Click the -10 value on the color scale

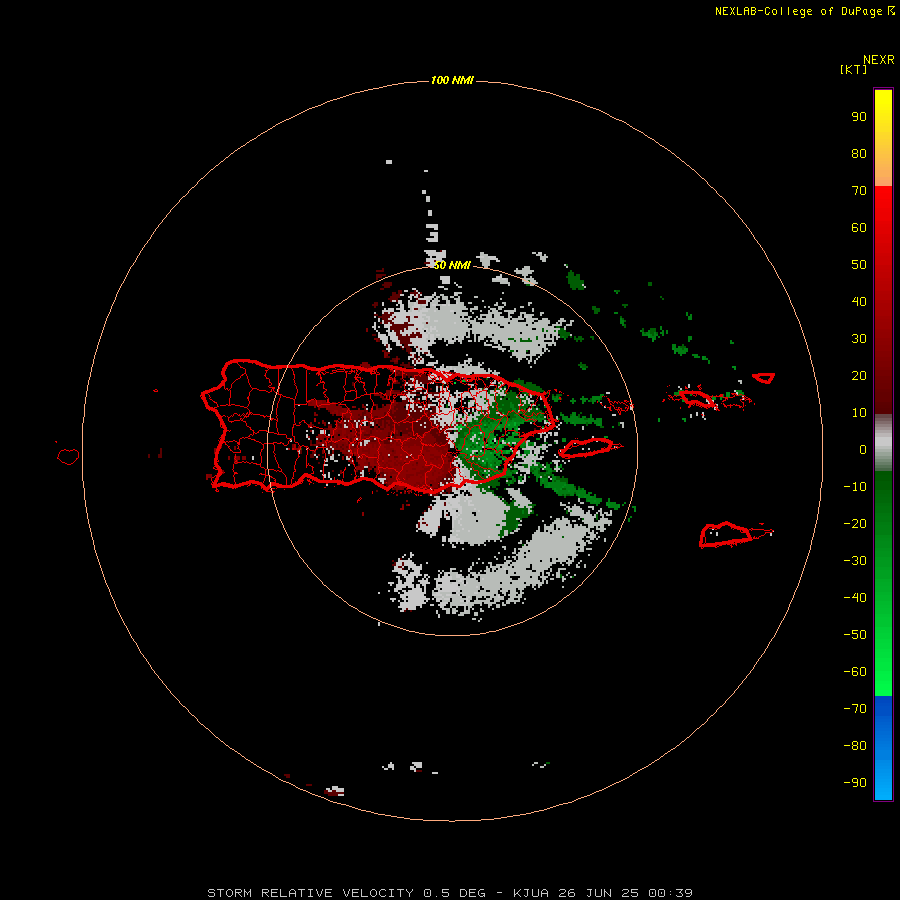click(x=855, y=487)
